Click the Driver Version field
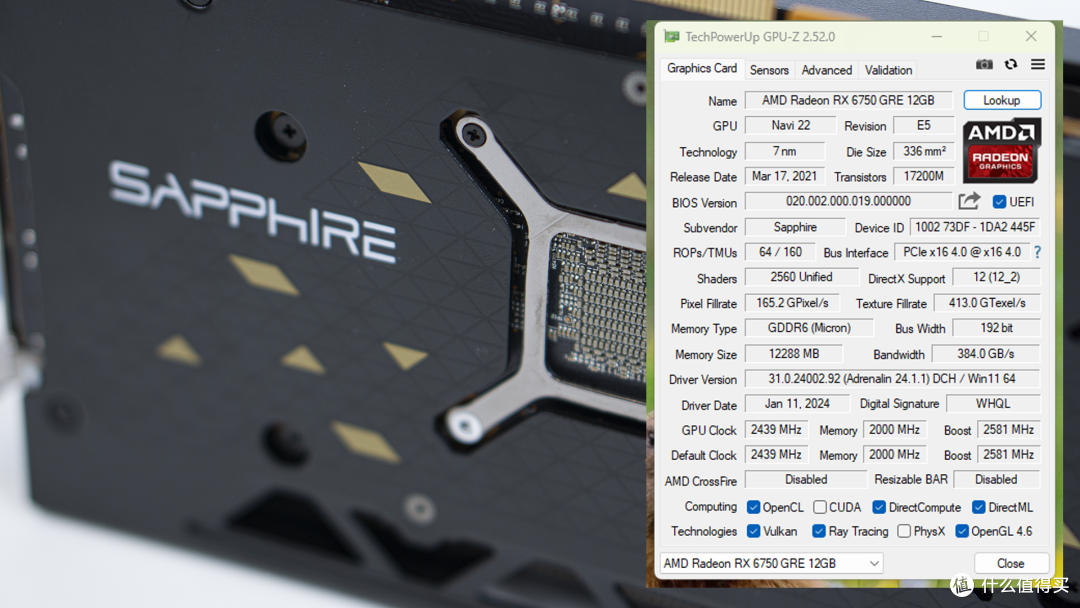The height and width of the screenshot is (608, 1080). [x=892, y=379]
